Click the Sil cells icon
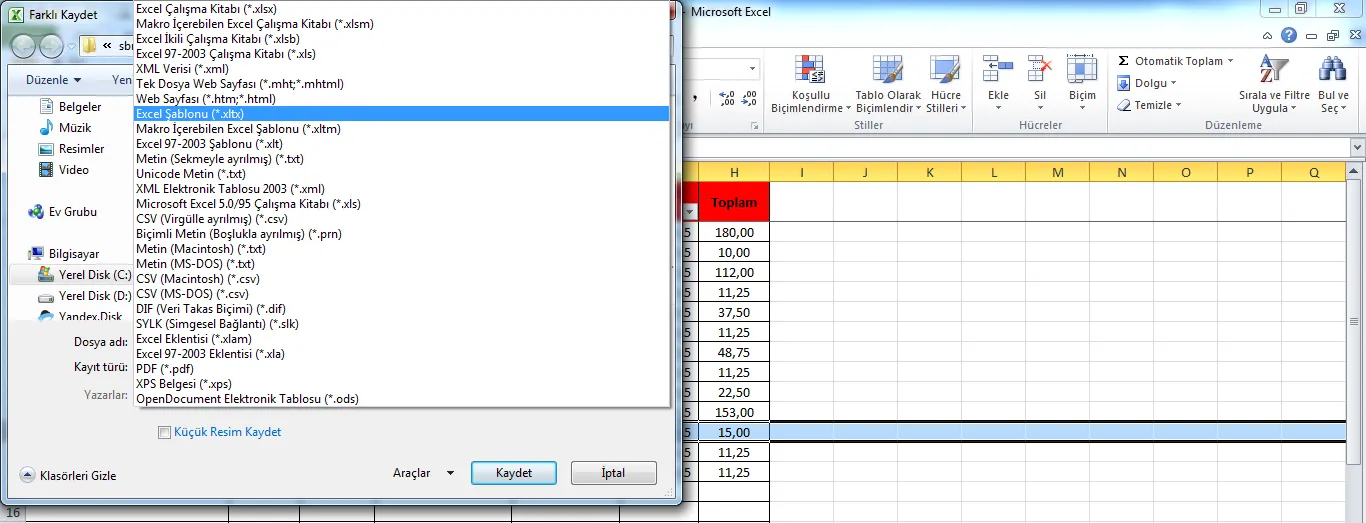1366x523 pixels. coord(1040,69)
